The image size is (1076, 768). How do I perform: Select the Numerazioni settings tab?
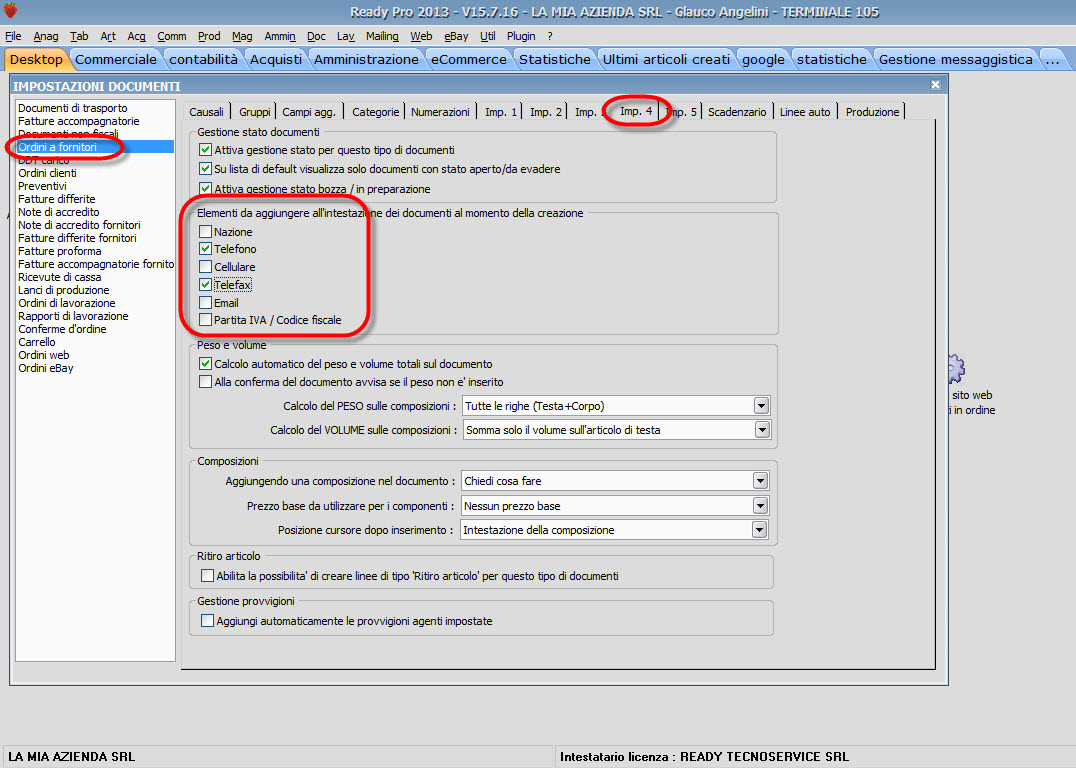440,112
